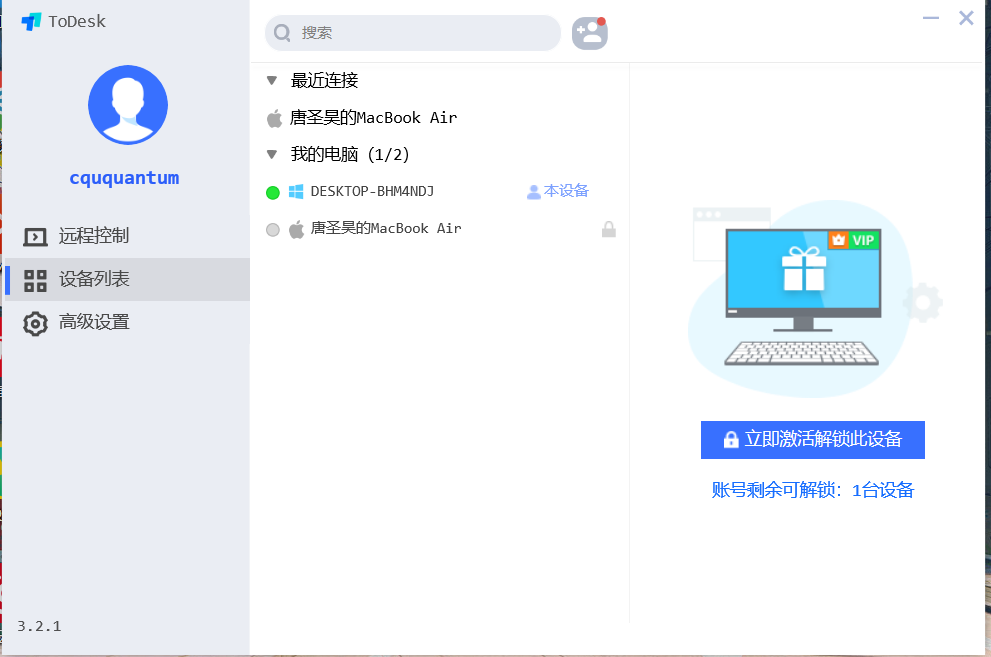This screenshot has width=991, height=657.
Task: Click the lock icon on MacBook Air row
Action: (609, 229)
